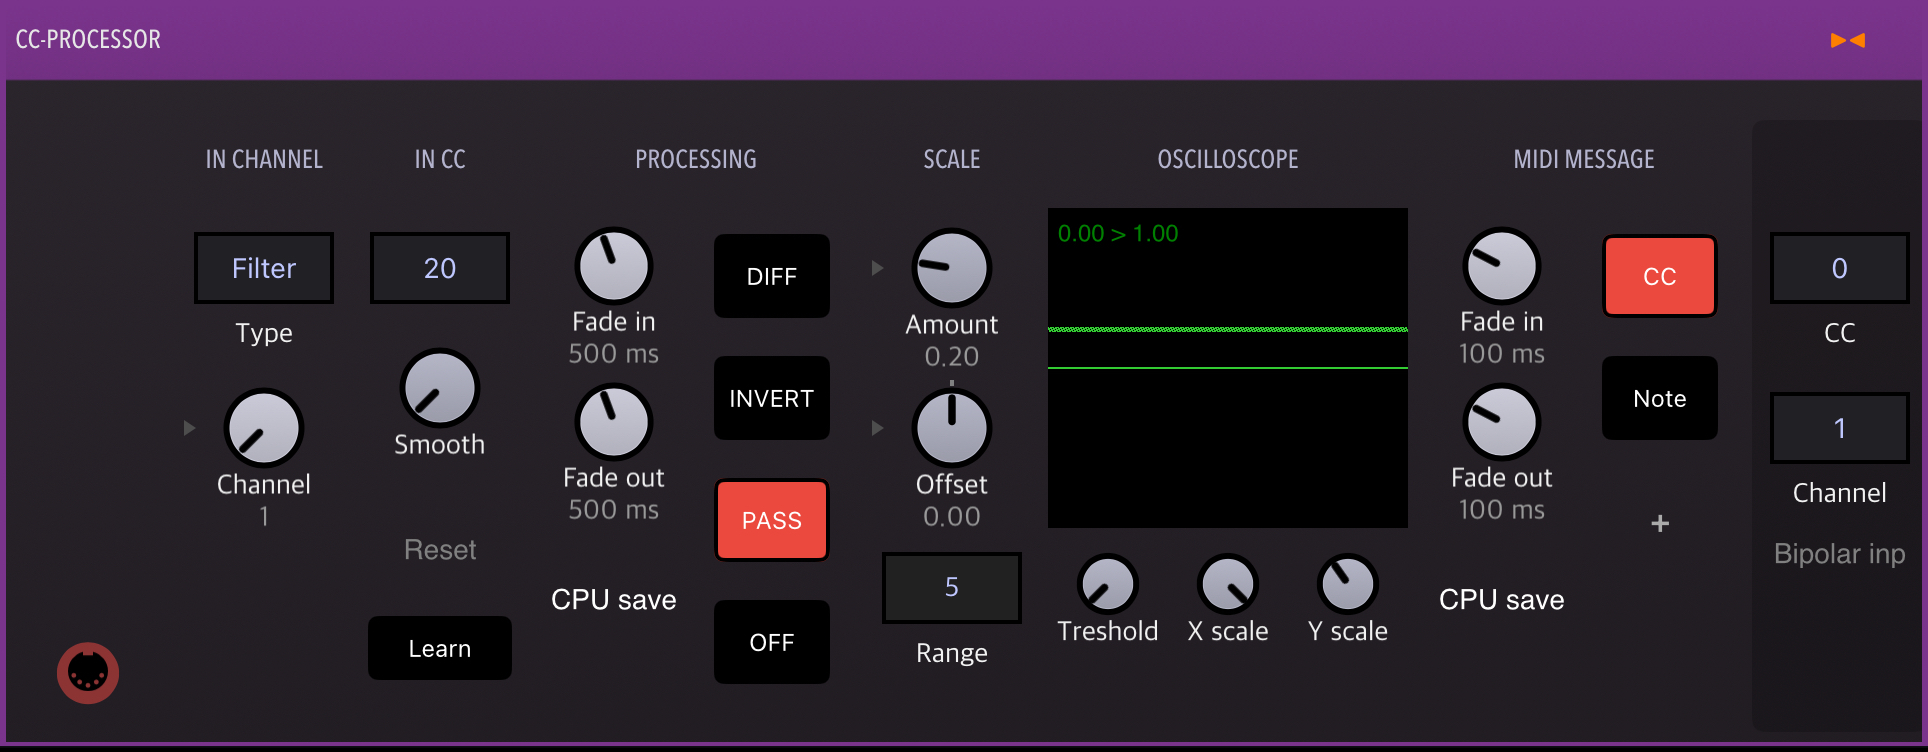Click the SCALE section heading
The image size is (1928, 752).
[952, 160]
